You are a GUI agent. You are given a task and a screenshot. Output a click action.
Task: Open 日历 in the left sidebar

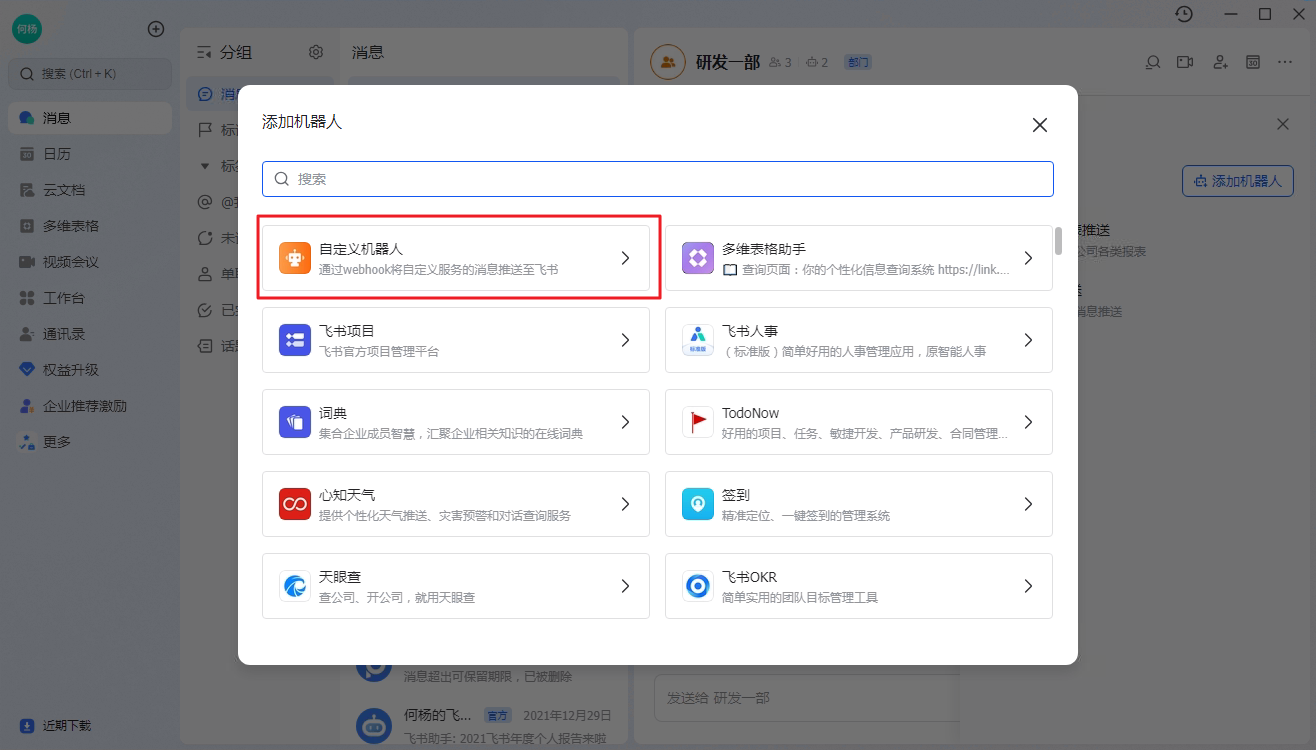[x=56, y=154]
